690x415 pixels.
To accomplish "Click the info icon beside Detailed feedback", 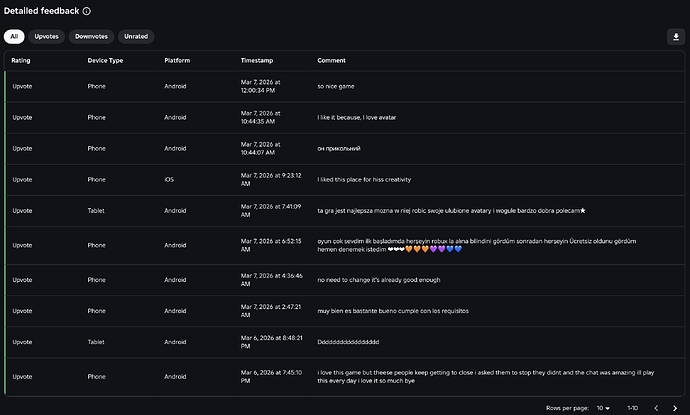I will (87, 11).
